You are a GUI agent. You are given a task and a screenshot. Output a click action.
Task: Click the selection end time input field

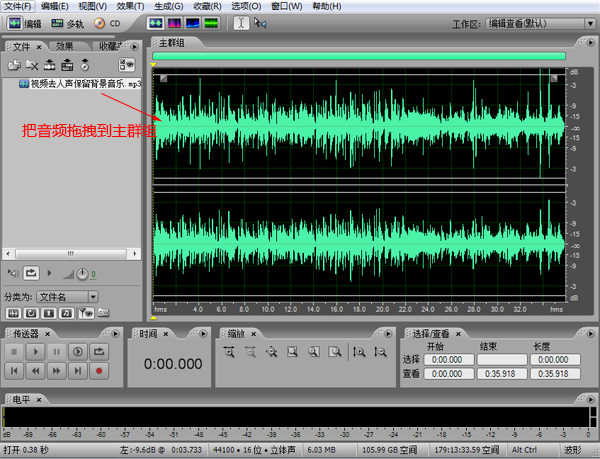pyautogui.click(x=502, y=360)
